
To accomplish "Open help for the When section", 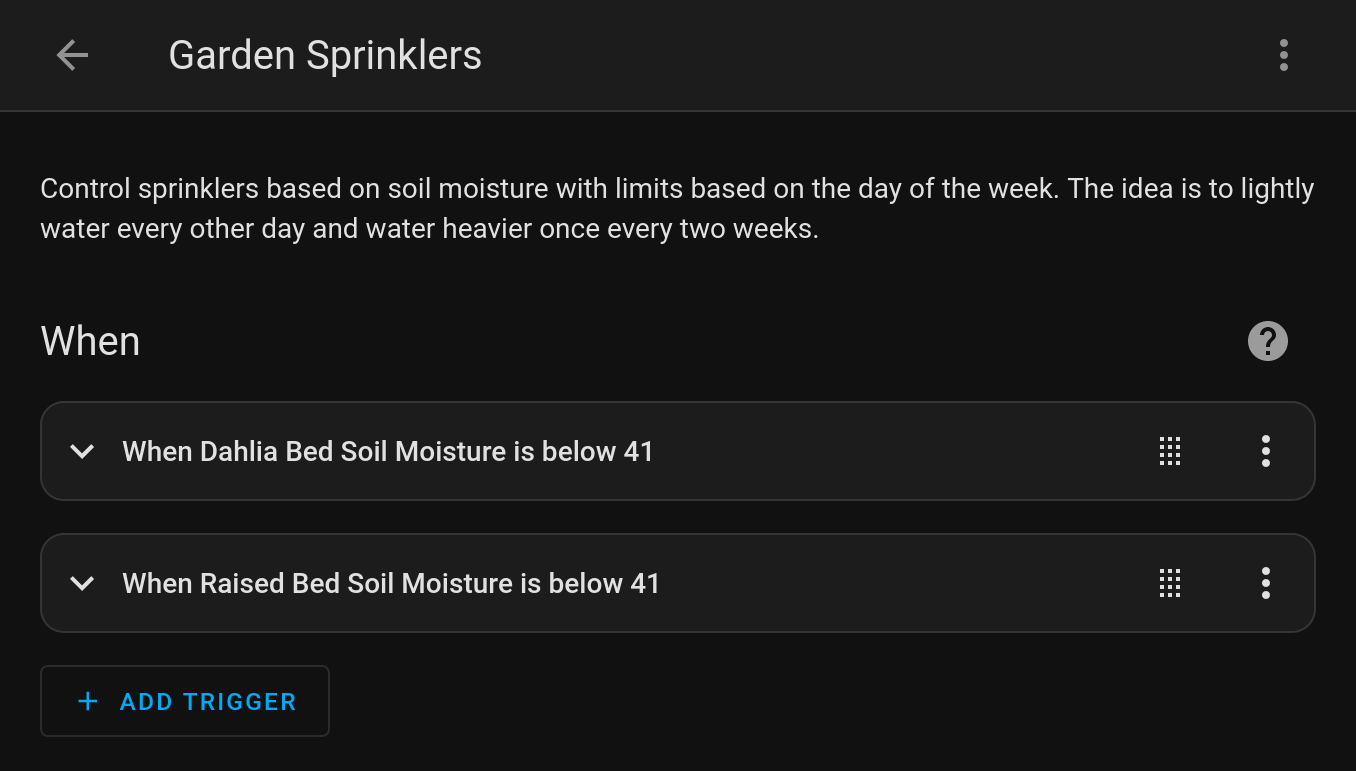I will coord(1267,342).
